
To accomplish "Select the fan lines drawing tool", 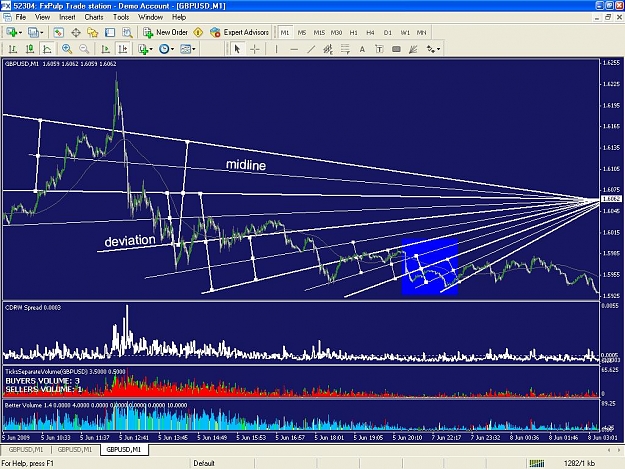I will coord(413,49).
